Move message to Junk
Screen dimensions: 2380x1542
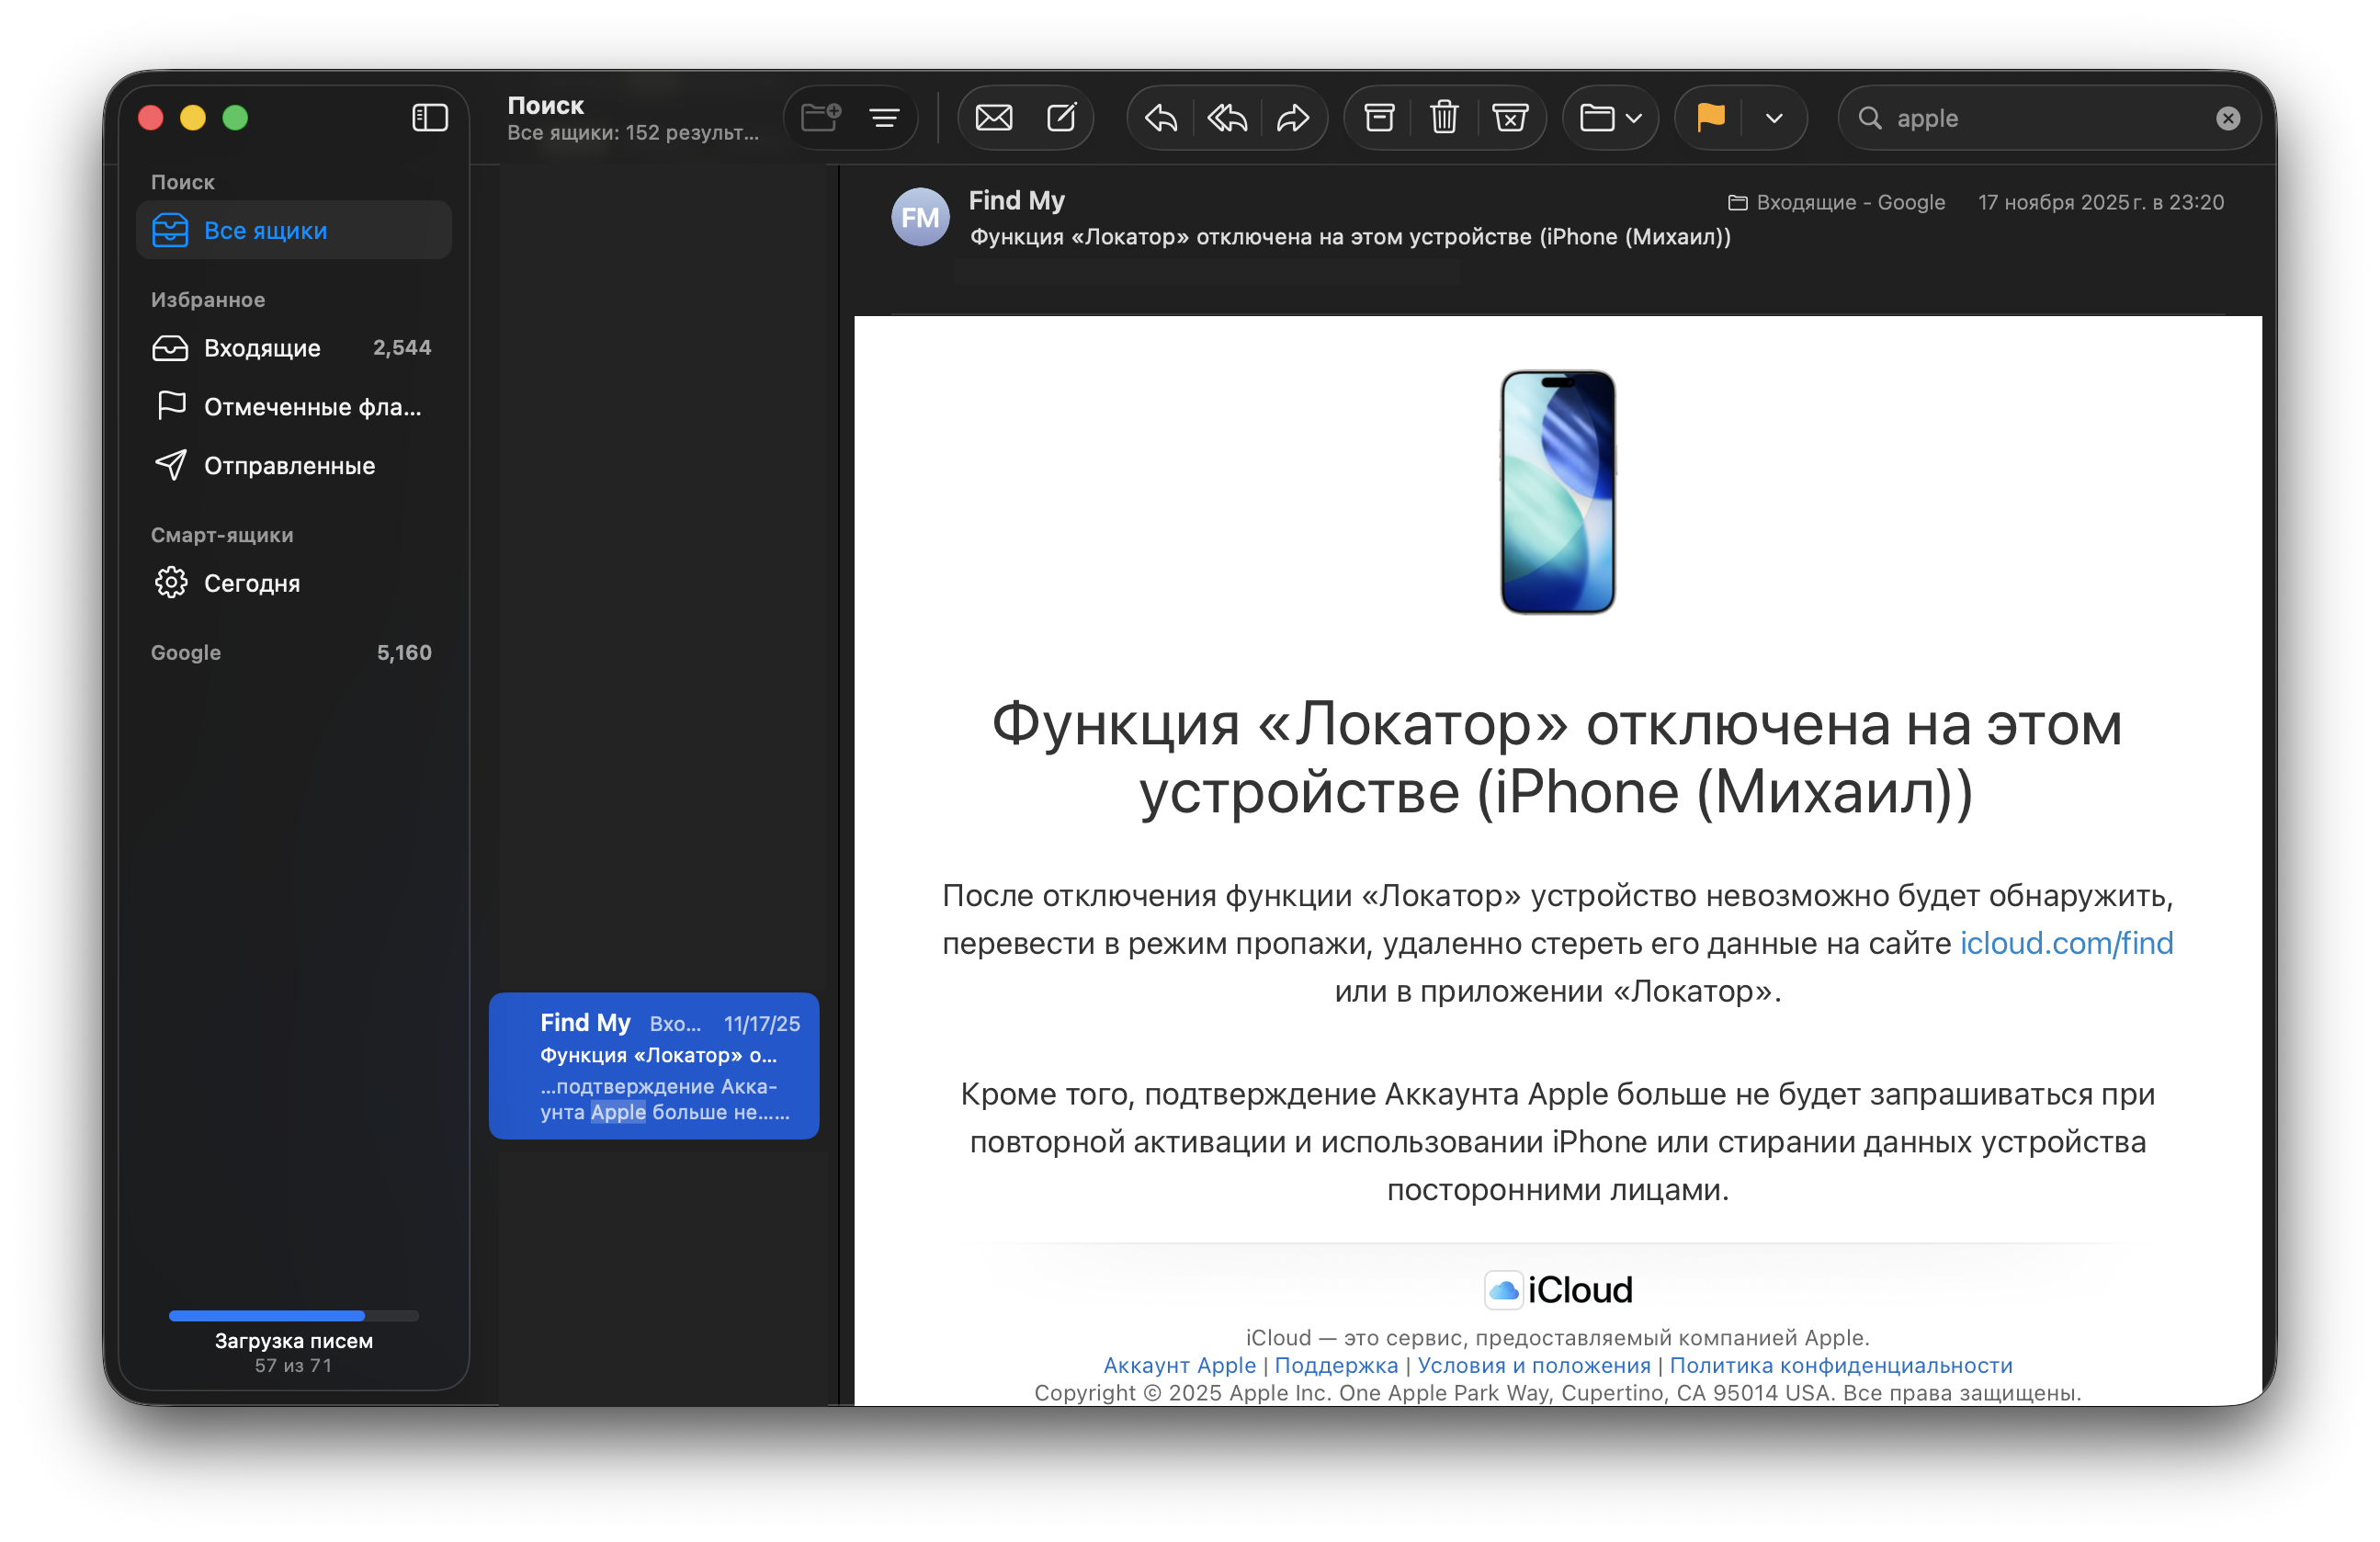click(1510, 118)
